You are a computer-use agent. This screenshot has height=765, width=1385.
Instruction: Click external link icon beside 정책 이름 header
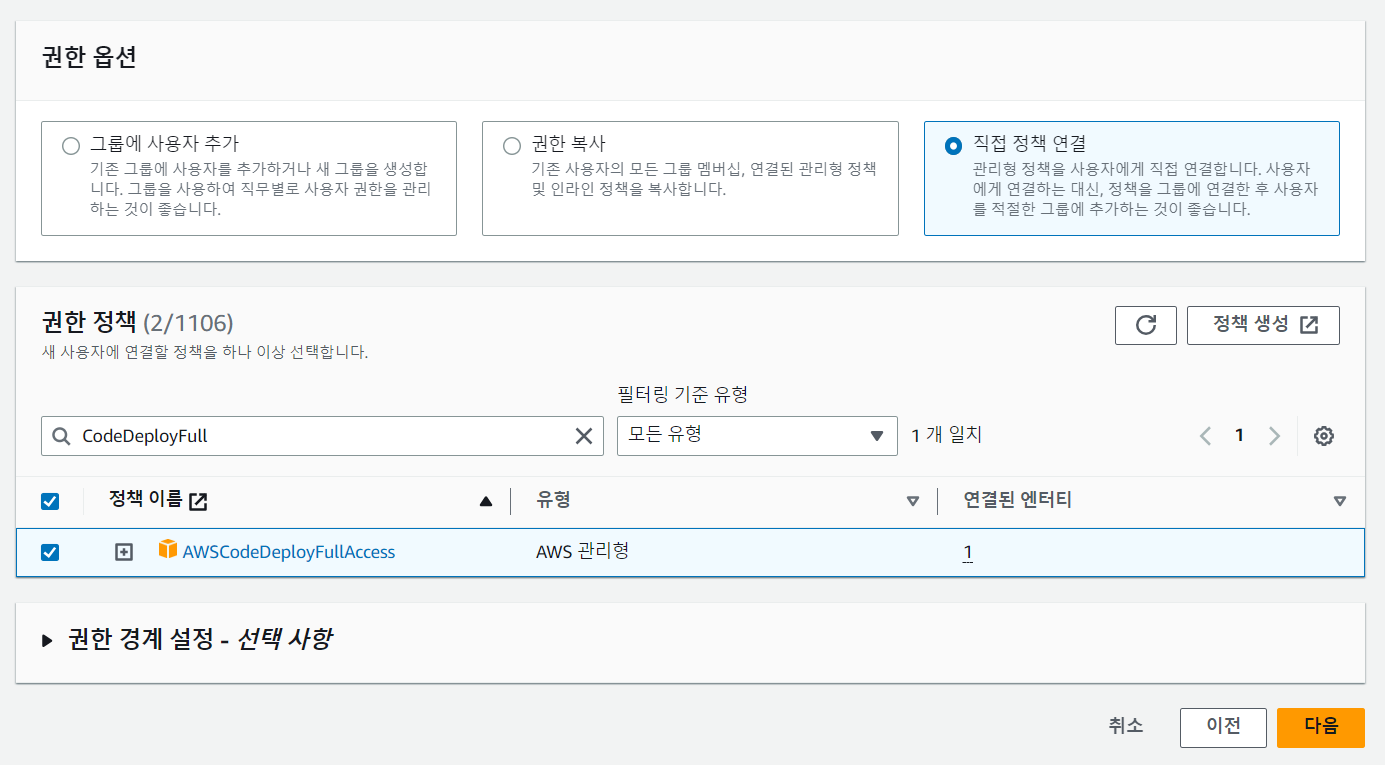tap(198, 501)
